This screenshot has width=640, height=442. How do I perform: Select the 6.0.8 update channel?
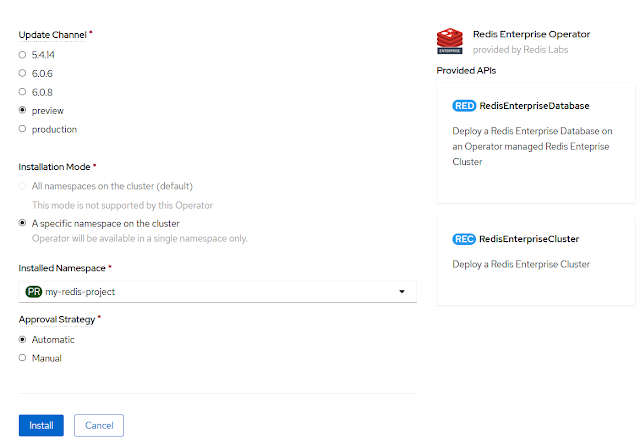click(22, 92)
